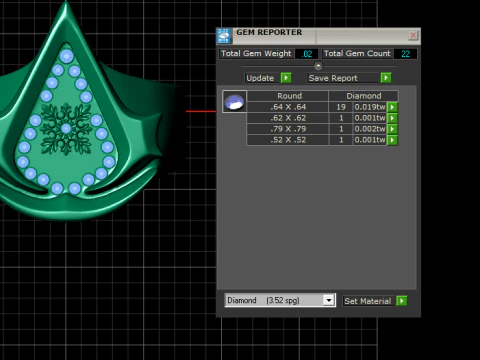Click the green arrow next to Save Report
480x360 pixels.
pyautogui.click(x=386, y=78)
